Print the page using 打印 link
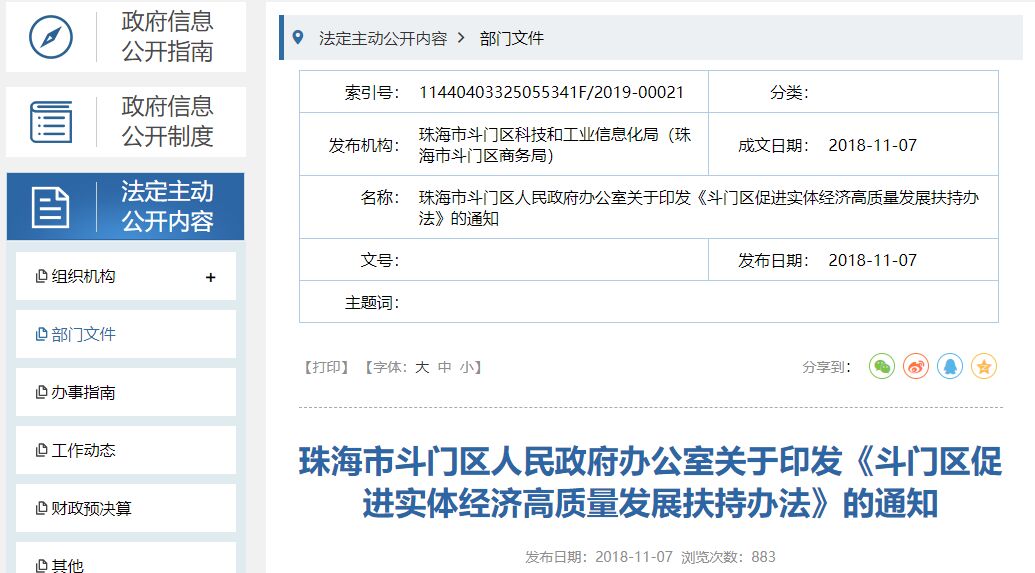Image resolution: width=1035 pixels, height=573 pixels. (x=326, y=367)
